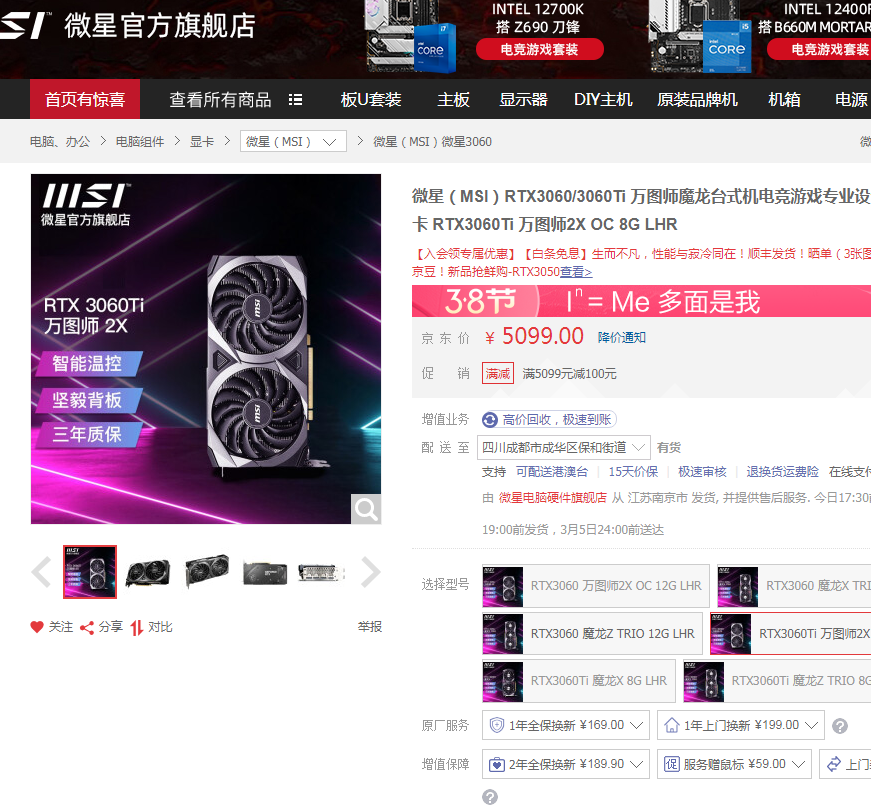Go to DIY主机 category
871x808 pixels.
pos(603,99)
